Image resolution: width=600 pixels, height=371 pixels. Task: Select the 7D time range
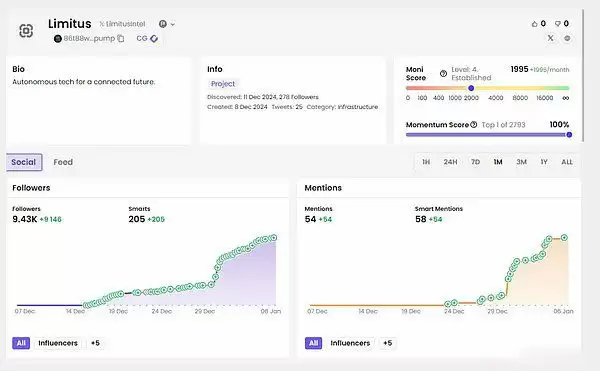click(x=475, y=162)
